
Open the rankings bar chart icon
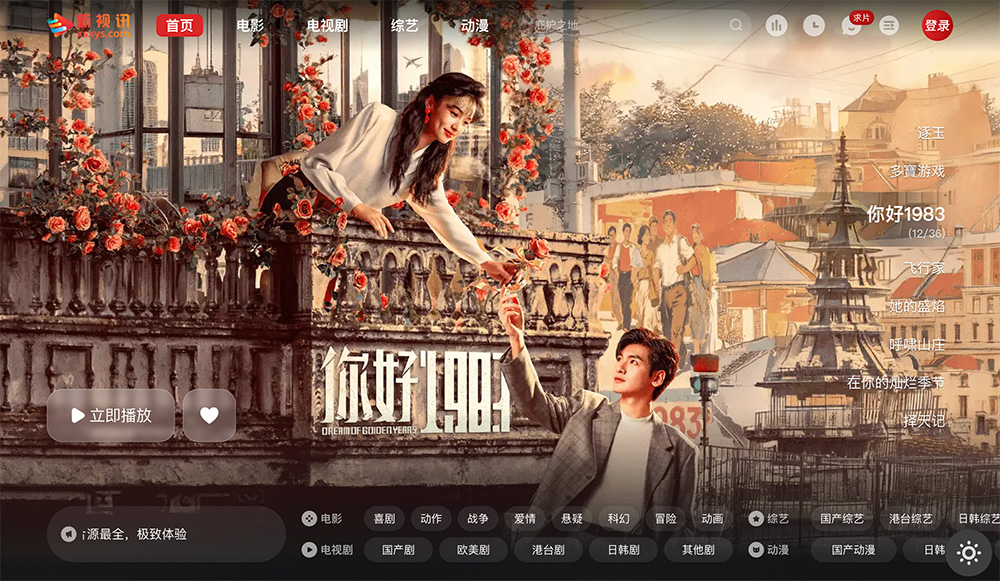[x=776, y=26]
